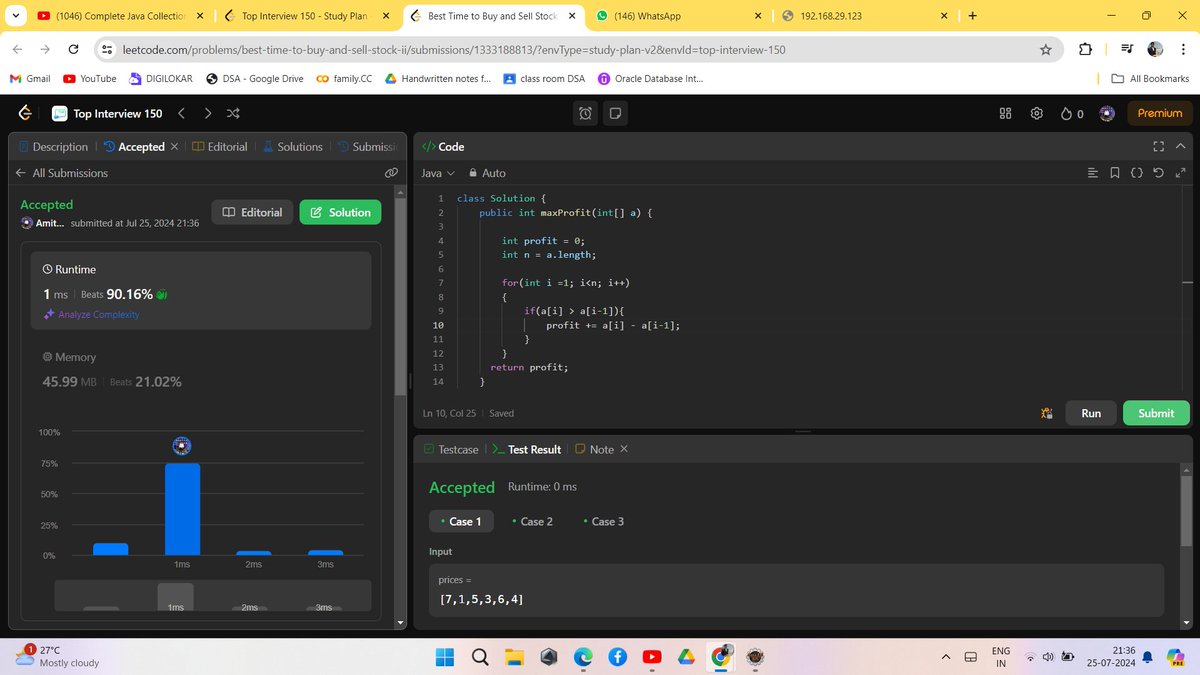Click the Editorial button beside Solution
The width and height of the screenshot is (1200, 675).
[252, 212]
